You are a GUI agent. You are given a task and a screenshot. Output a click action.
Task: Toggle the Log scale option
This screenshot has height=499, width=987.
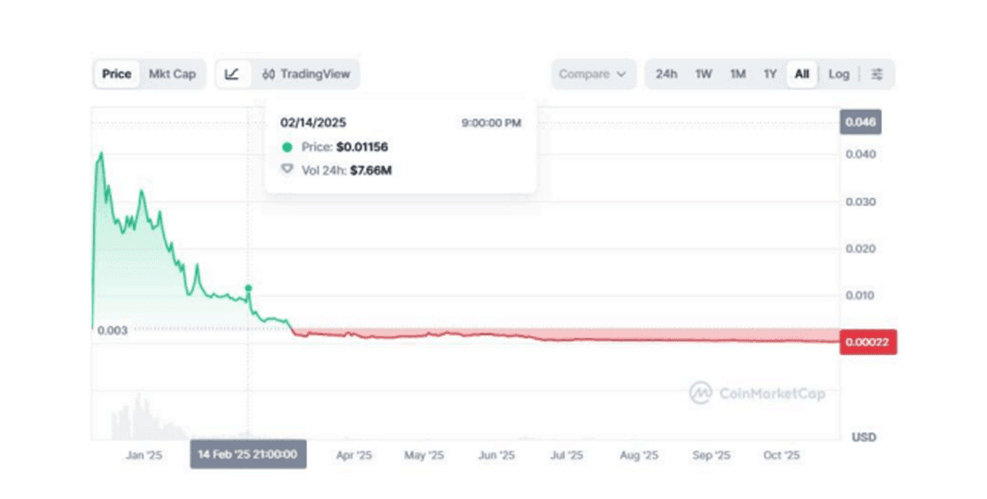point(839,74)
